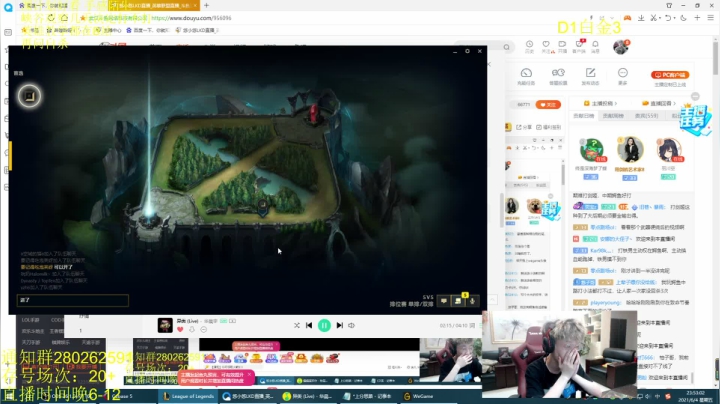Pause the music player with the green button
The height and width of the screenshot is (404, 720).
324,325
